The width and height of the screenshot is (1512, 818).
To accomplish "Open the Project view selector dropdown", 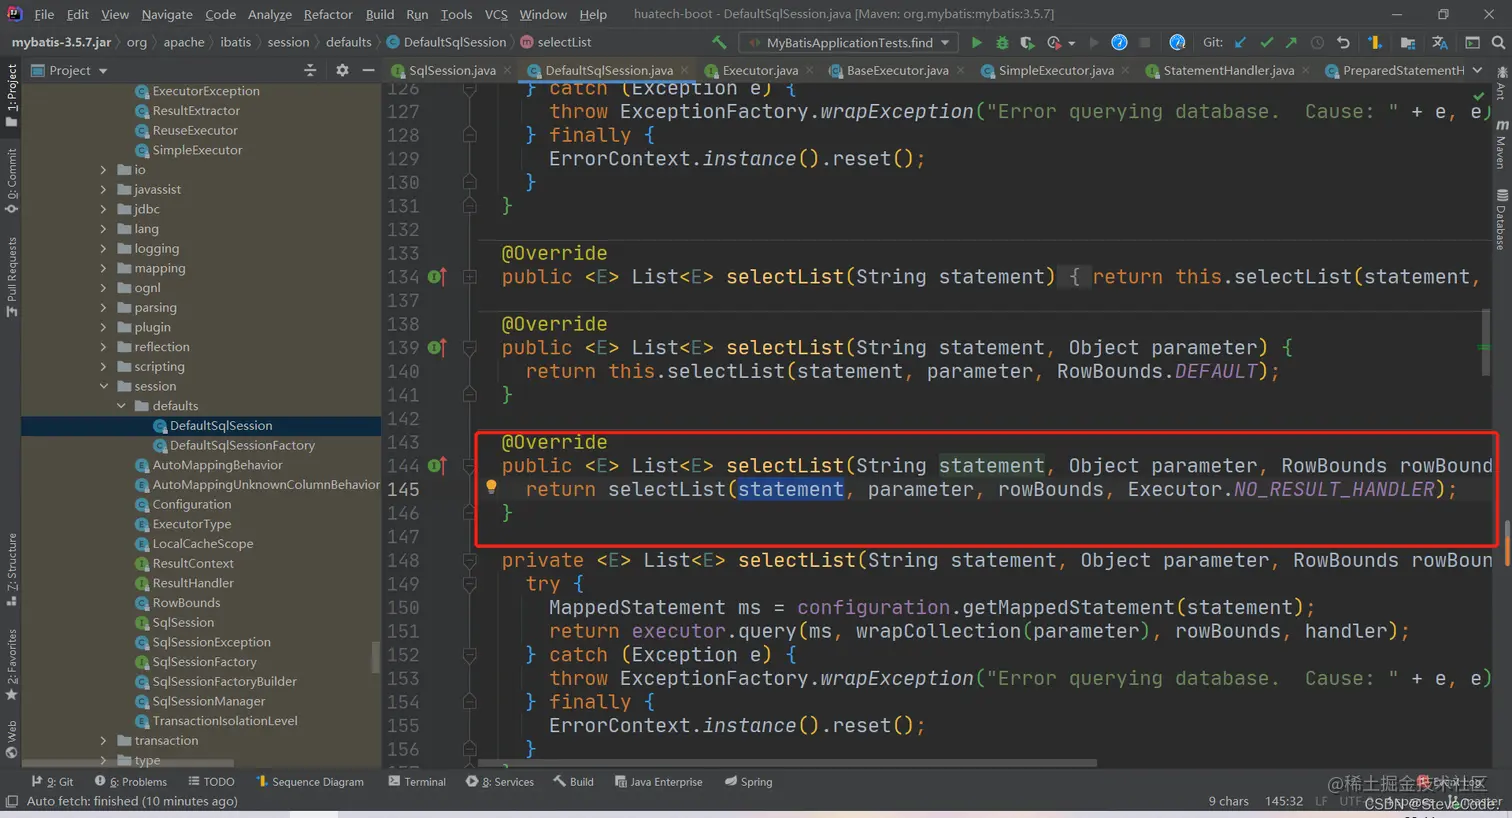I will 70,70.
